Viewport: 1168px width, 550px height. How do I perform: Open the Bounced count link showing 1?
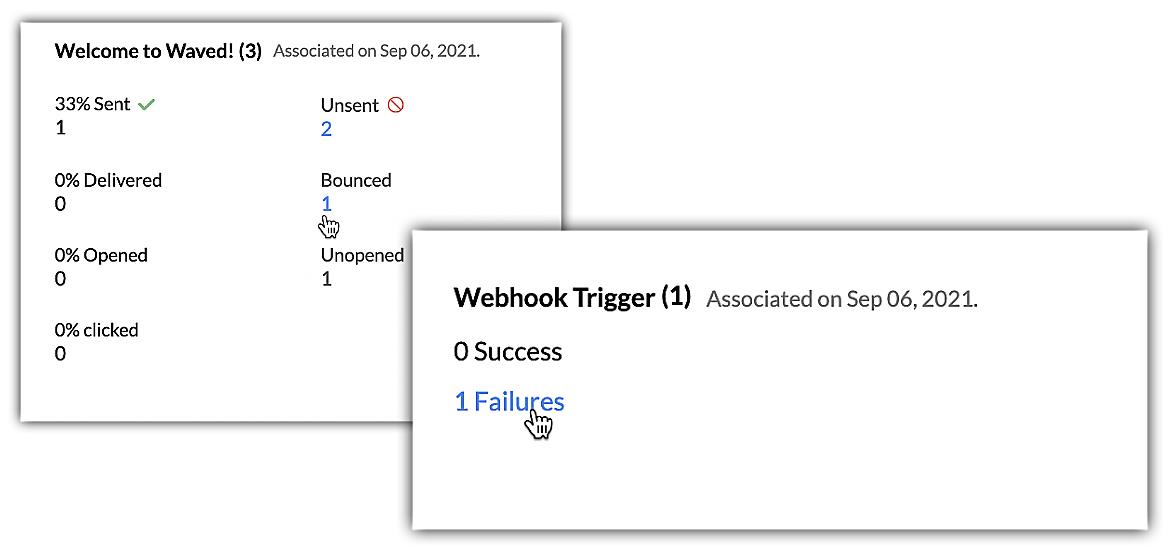(x=326, y=204)
